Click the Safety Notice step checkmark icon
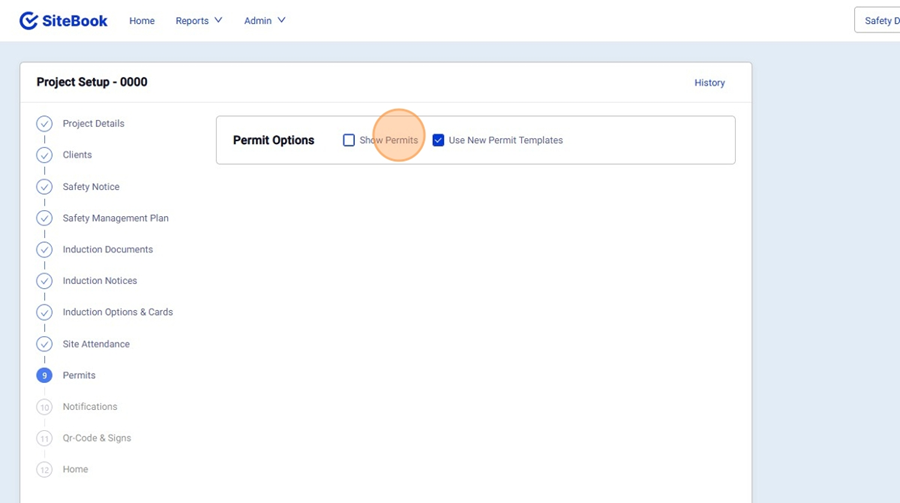 click(44, 187)
